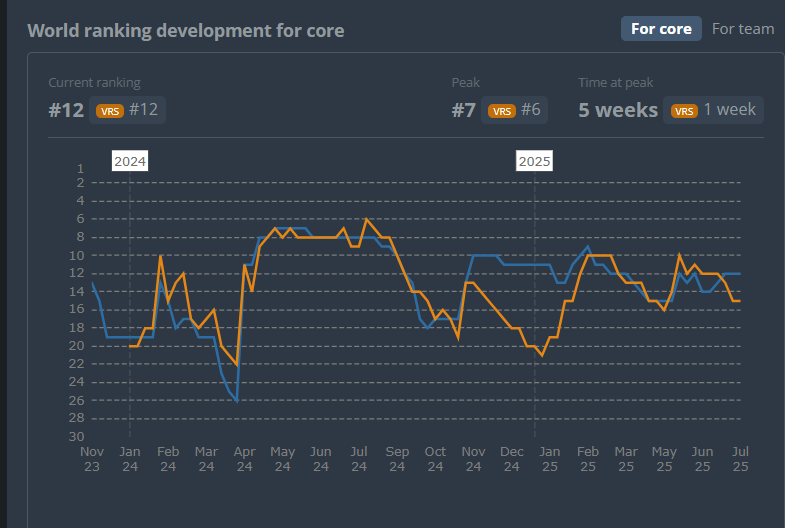
Task: Switch to the For core tab
Action: (661, 29)
